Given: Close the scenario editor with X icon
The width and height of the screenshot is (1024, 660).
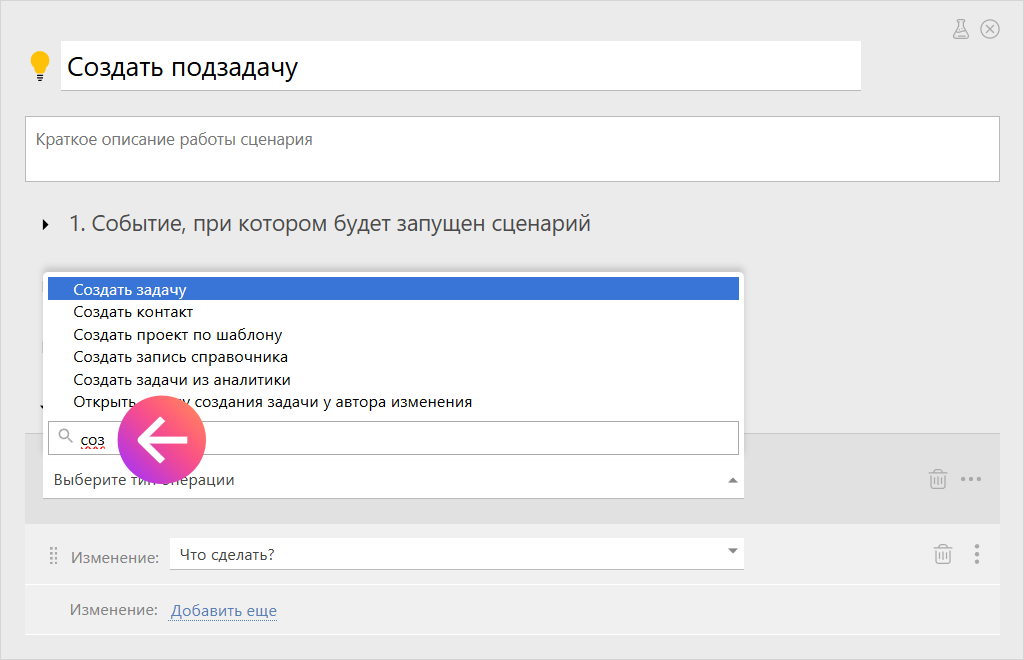Looking at the screenshot, I should [x=990, y=29].
